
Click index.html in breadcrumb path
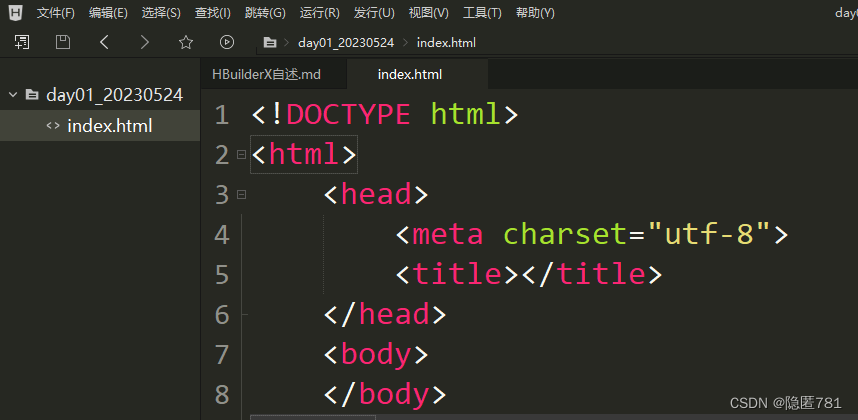pyautogui.click(x=446, y=43)
